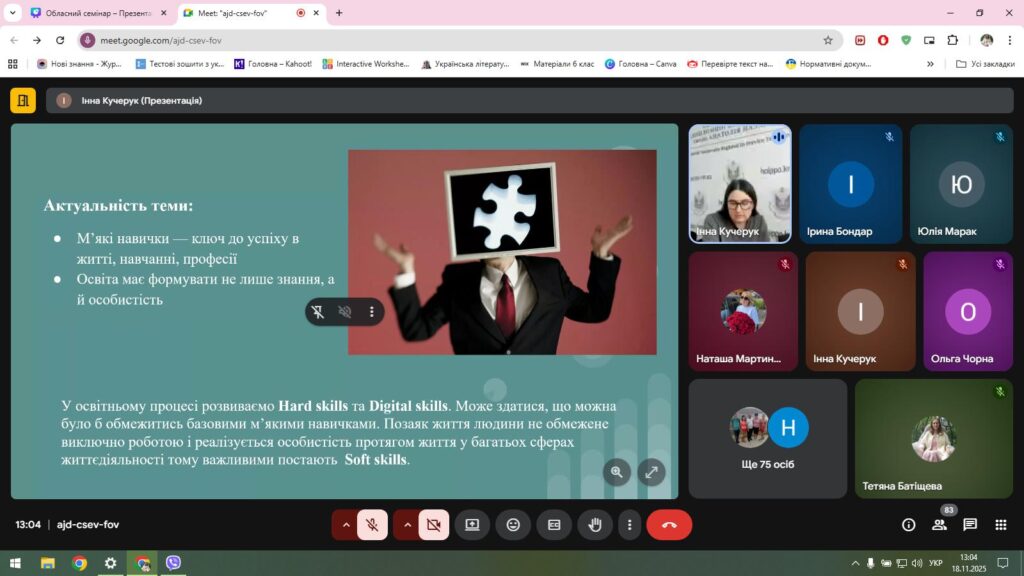Switch to Обласний семінар browser tab

[99, 13]
